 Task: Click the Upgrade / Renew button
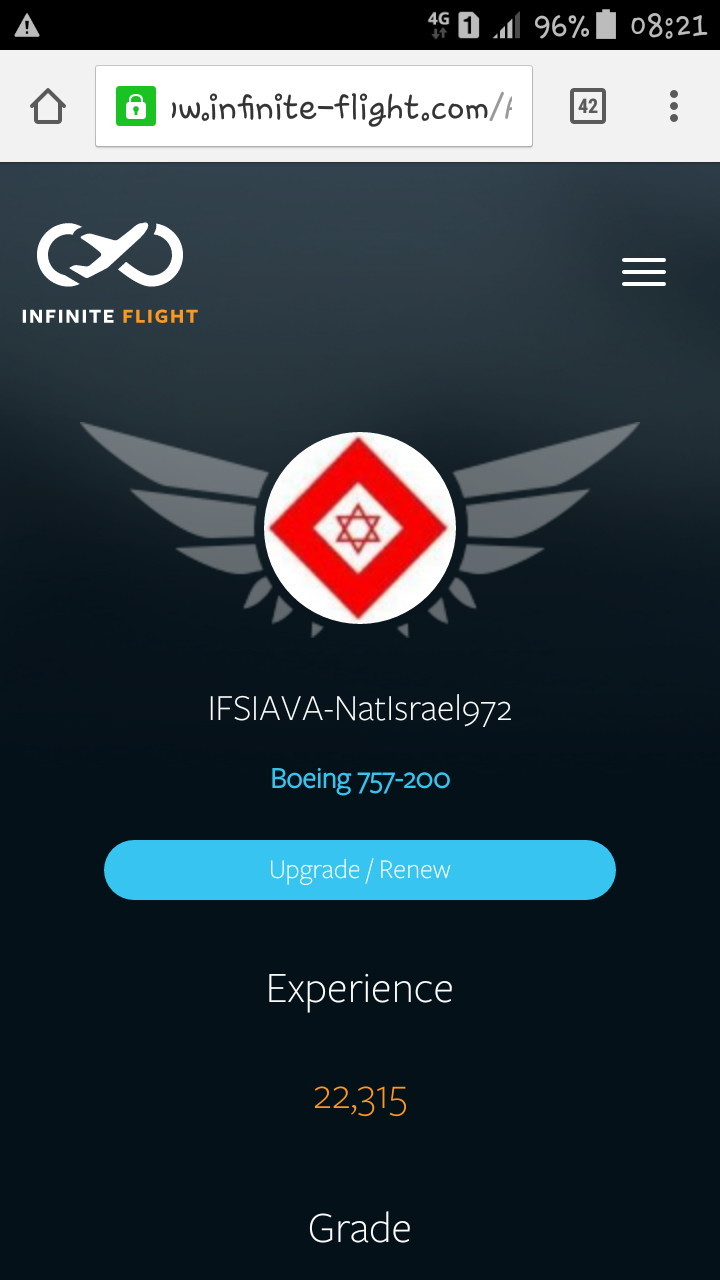pos(360,870)
